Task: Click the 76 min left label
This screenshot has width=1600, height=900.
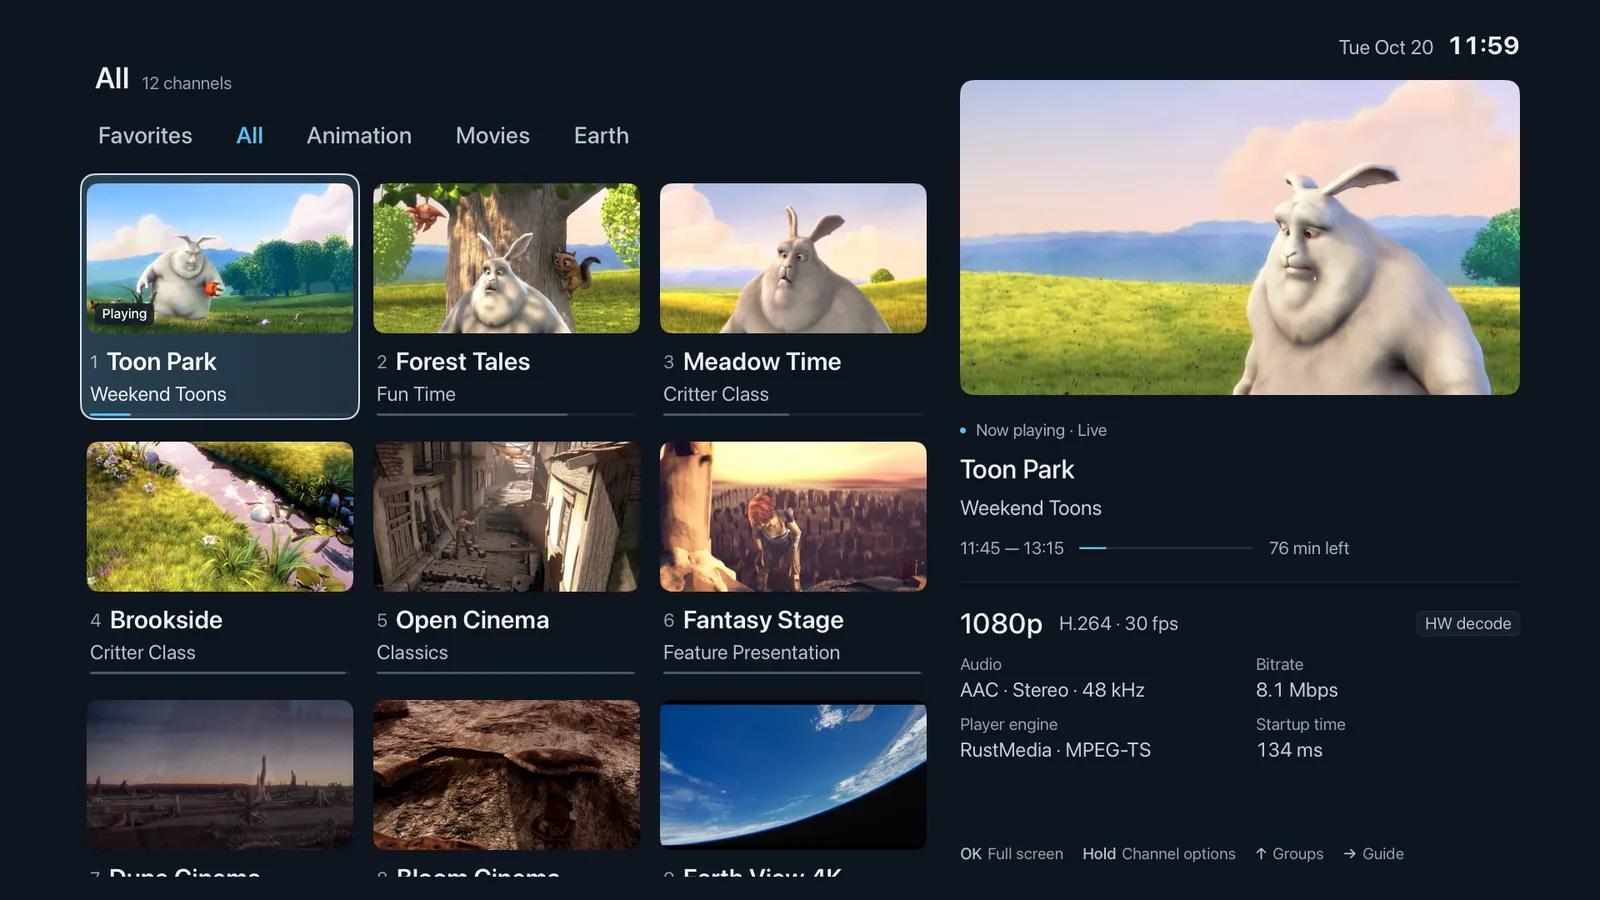Action: click(x=1309, y=548)
